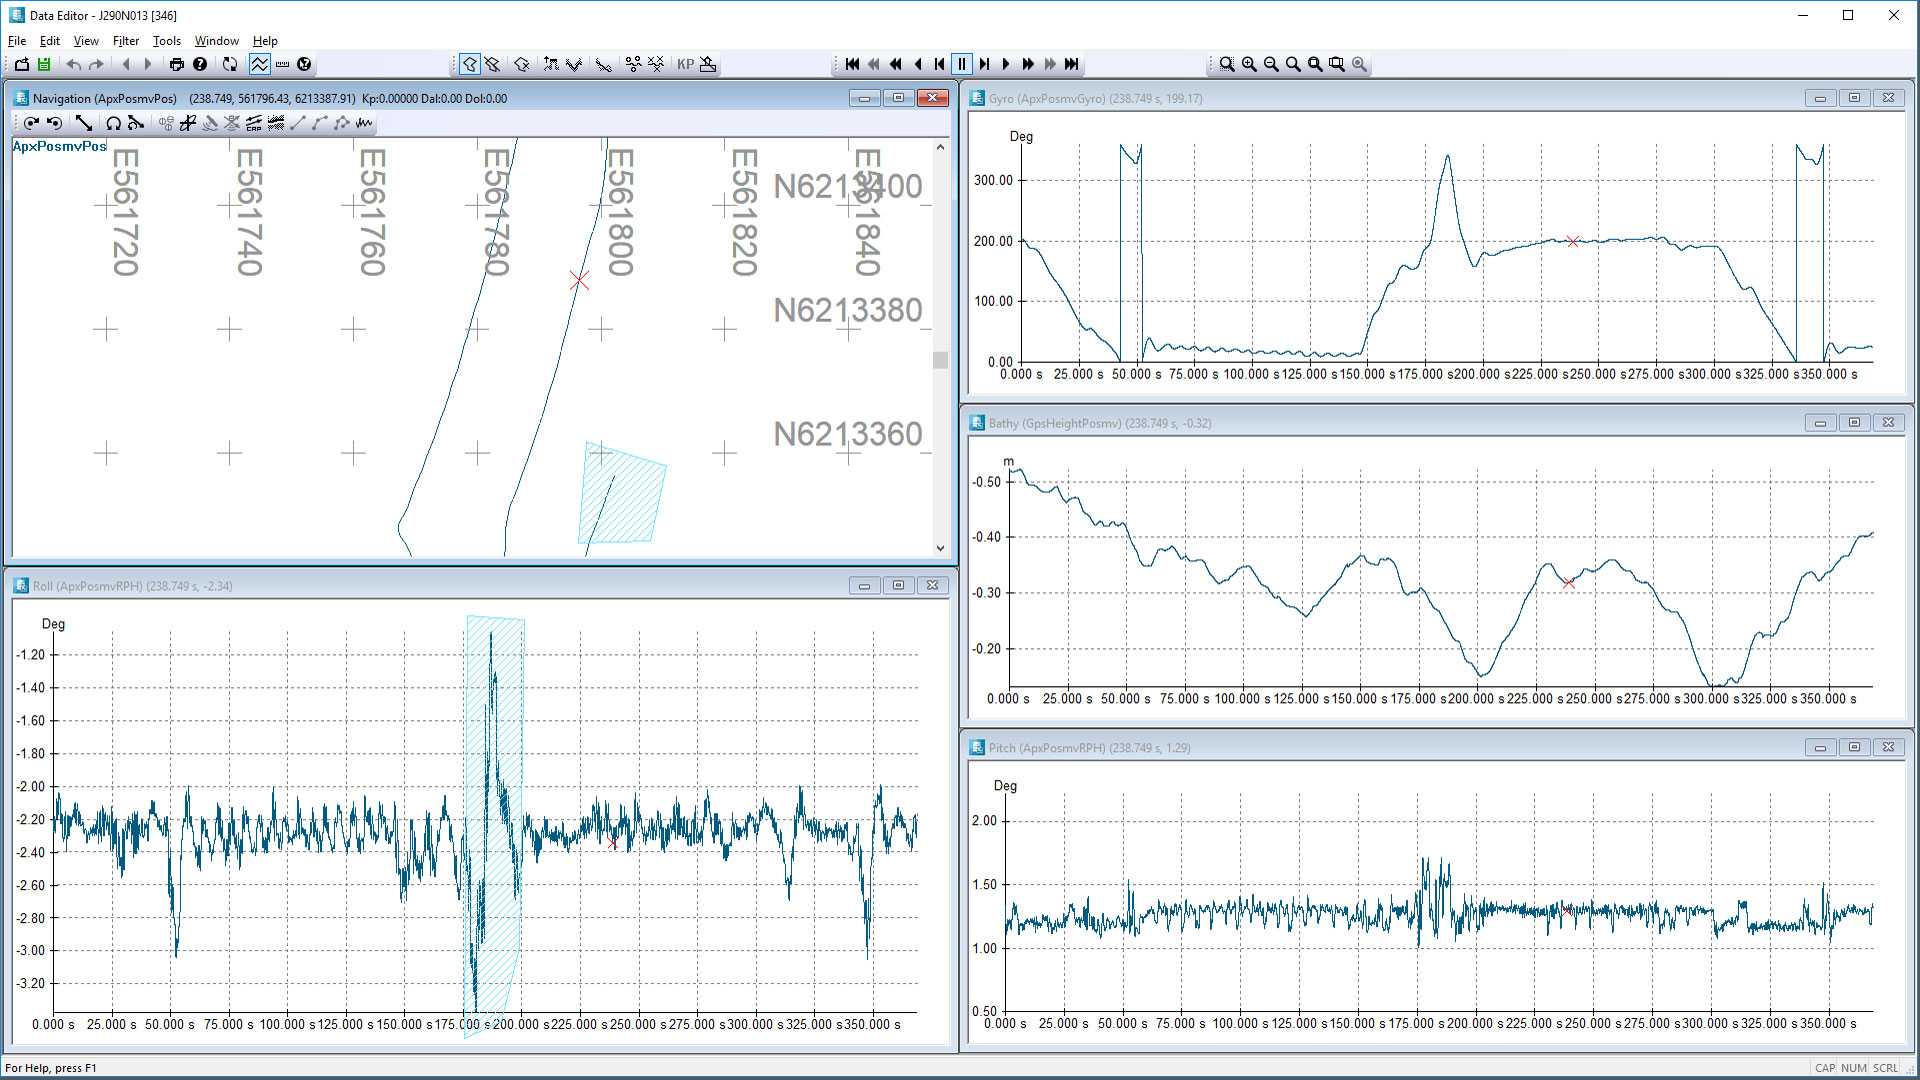Click the green Save icon in toolbar
The image size is (1920, 1080).
(x=44, y=64)
